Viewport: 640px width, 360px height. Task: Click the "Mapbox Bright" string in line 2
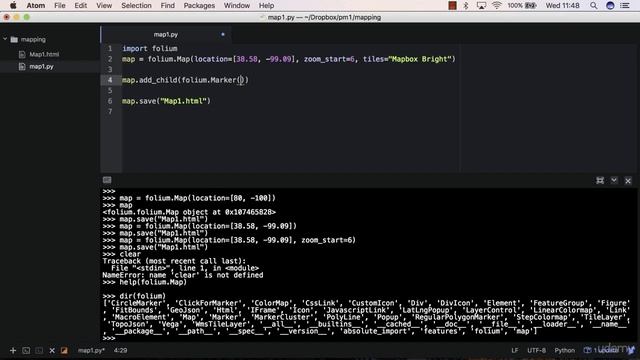(x=420, y=59)
